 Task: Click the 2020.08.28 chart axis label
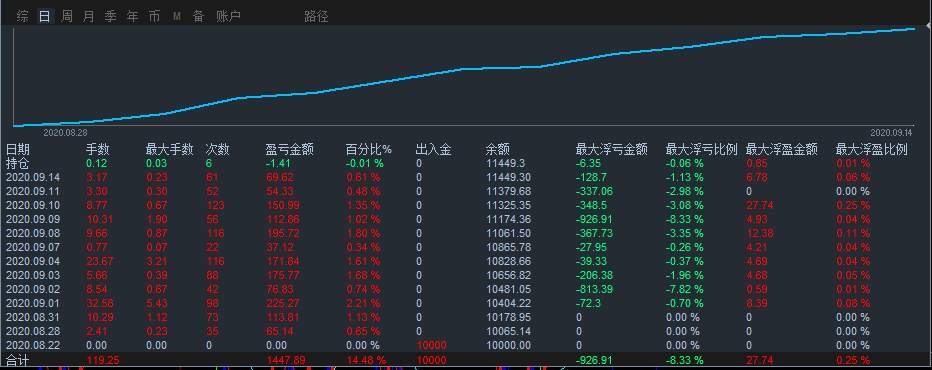[65, 133]
